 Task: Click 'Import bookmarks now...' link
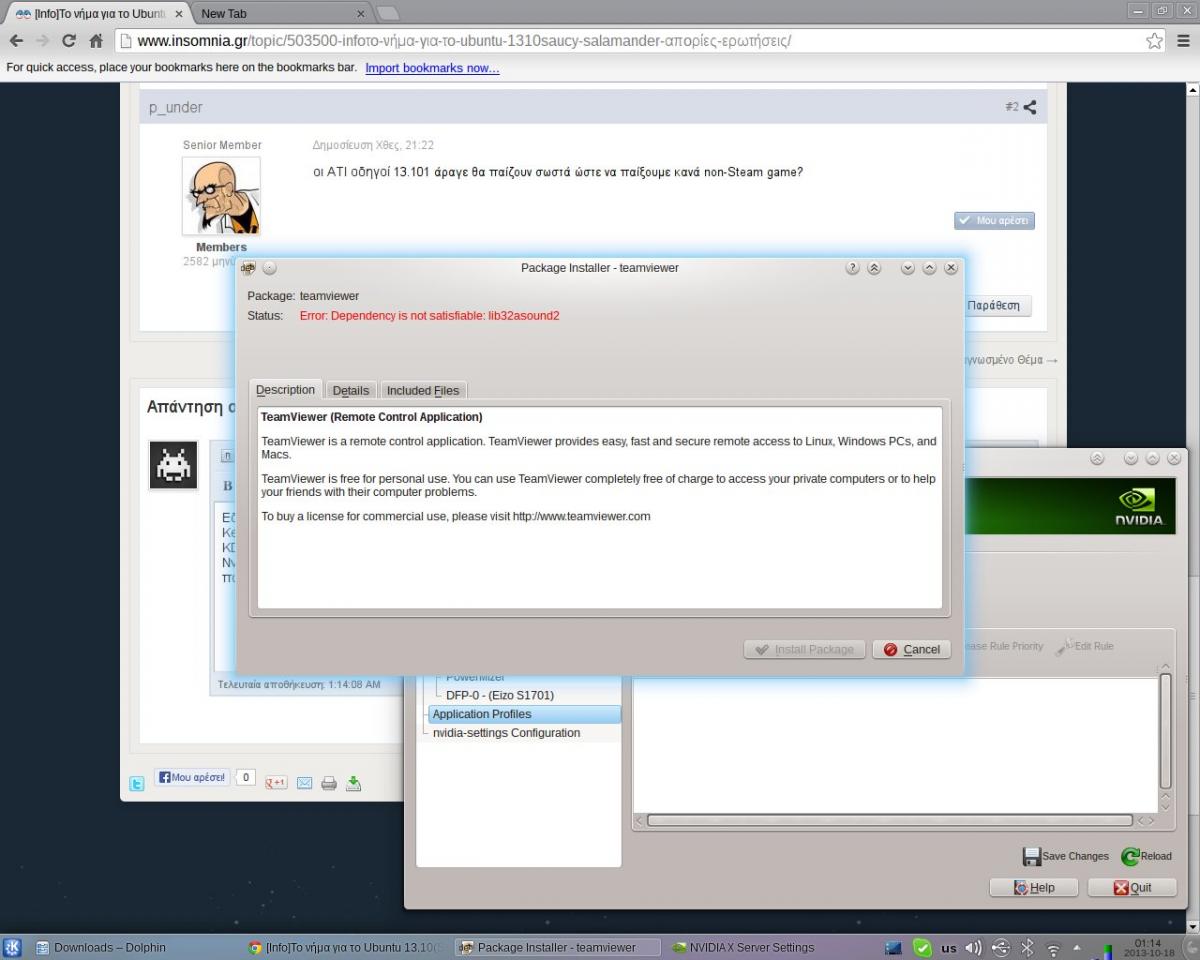[x=432, y=68]
